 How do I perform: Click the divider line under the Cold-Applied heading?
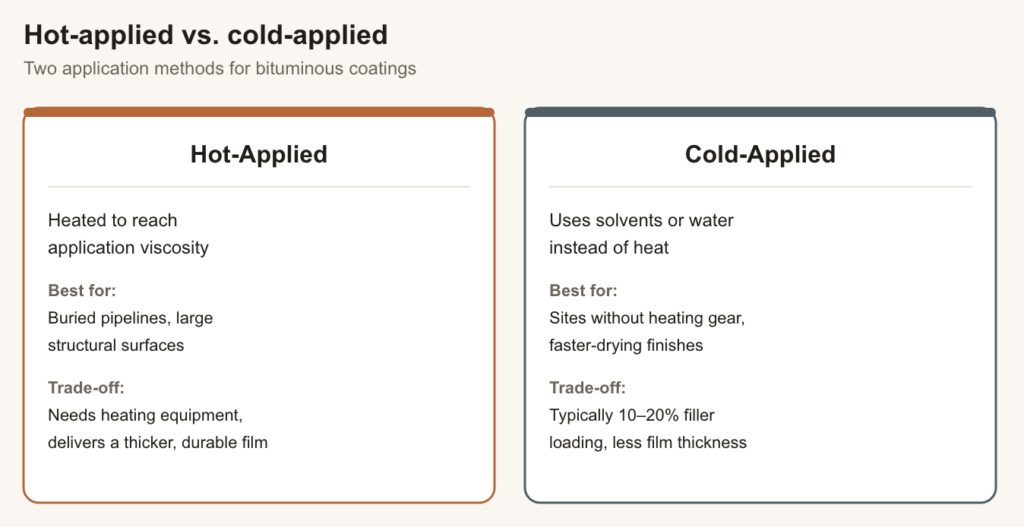760,187
